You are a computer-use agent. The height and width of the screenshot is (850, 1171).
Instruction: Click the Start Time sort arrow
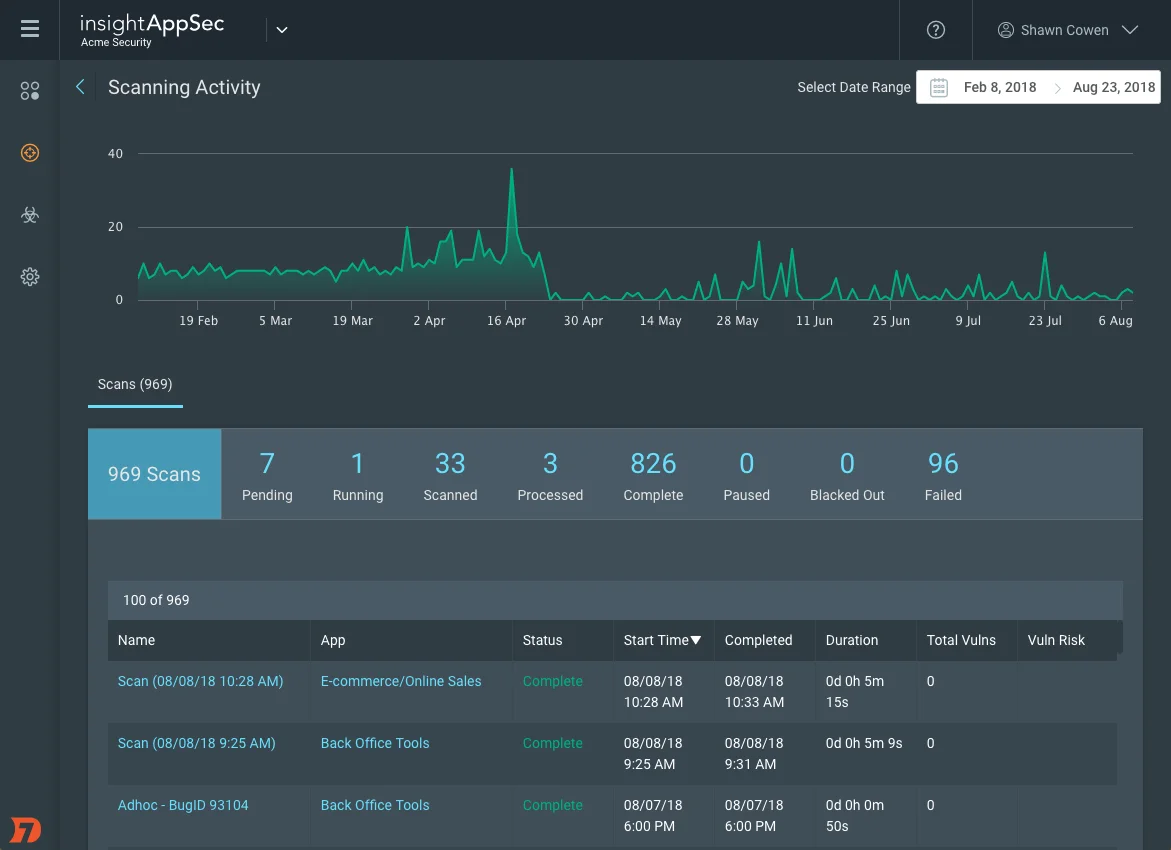tap(695, 640)
